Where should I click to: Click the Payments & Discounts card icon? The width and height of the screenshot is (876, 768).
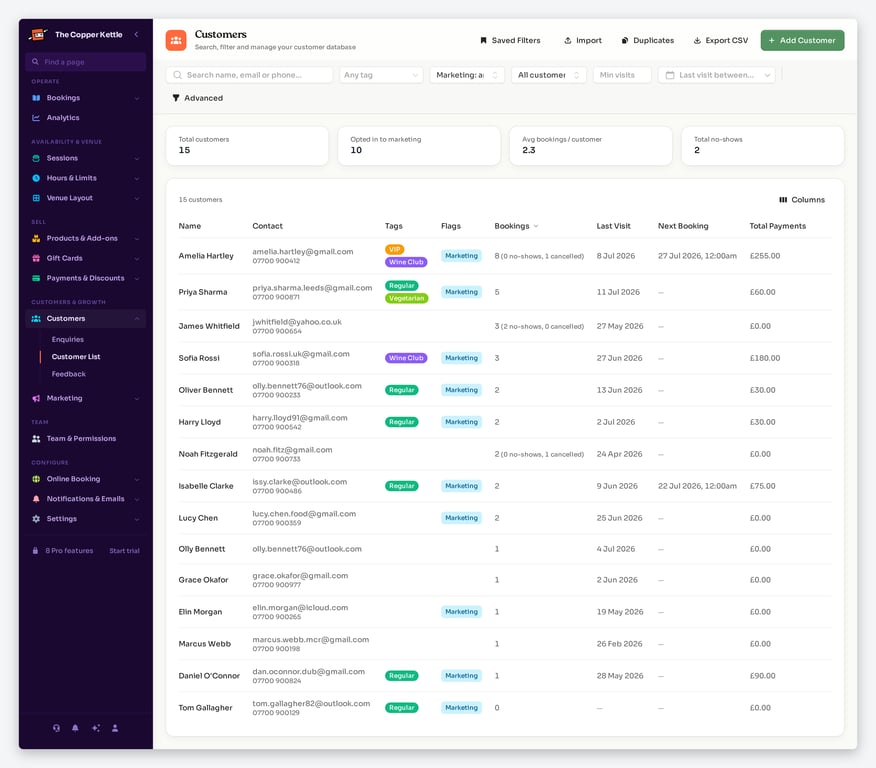pyautogui.click(x=36, y=278)
